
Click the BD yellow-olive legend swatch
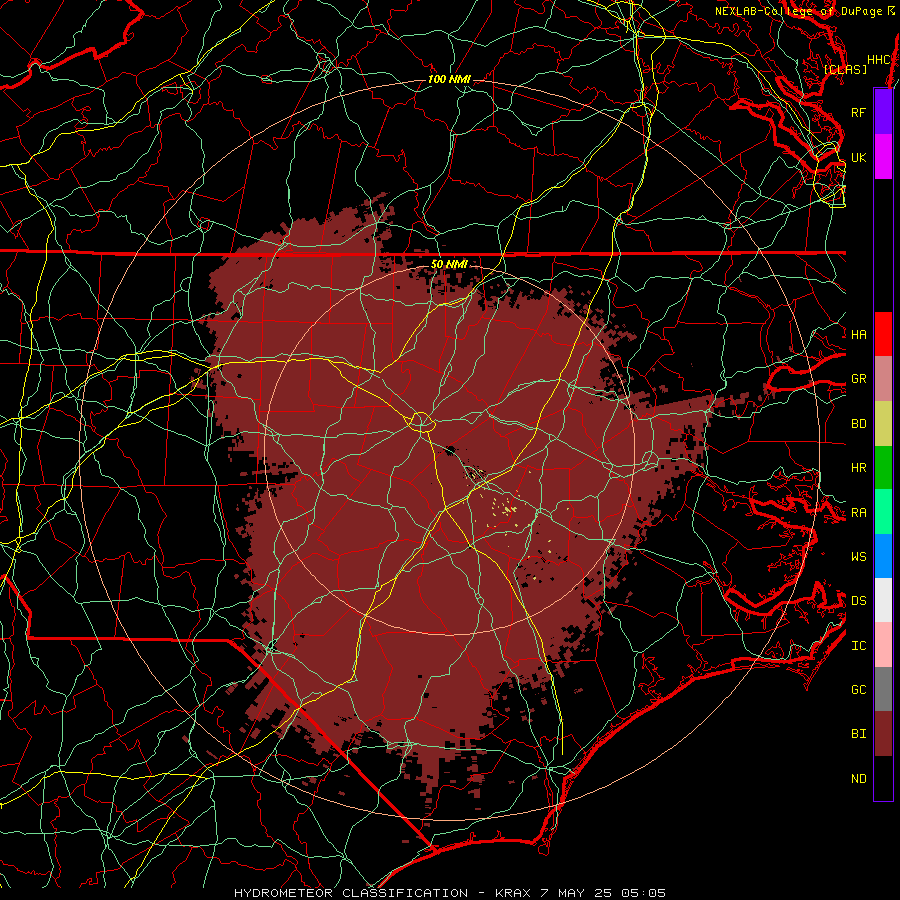(883, 424)
